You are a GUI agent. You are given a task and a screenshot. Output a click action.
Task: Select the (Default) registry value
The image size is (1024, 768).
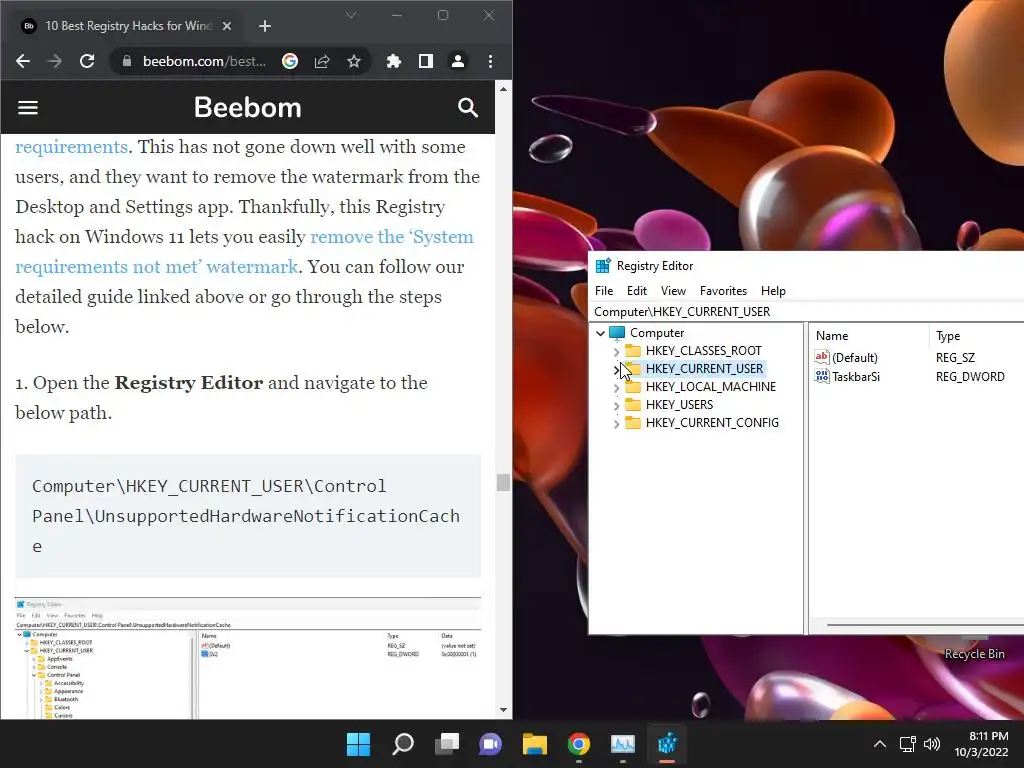coord(854,357)
